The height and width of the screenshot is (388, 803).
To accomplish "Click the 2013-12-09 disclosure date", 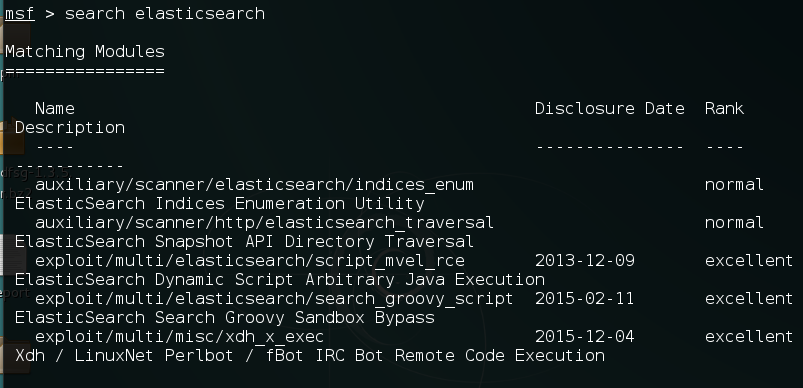I will (x=585, y=261).
